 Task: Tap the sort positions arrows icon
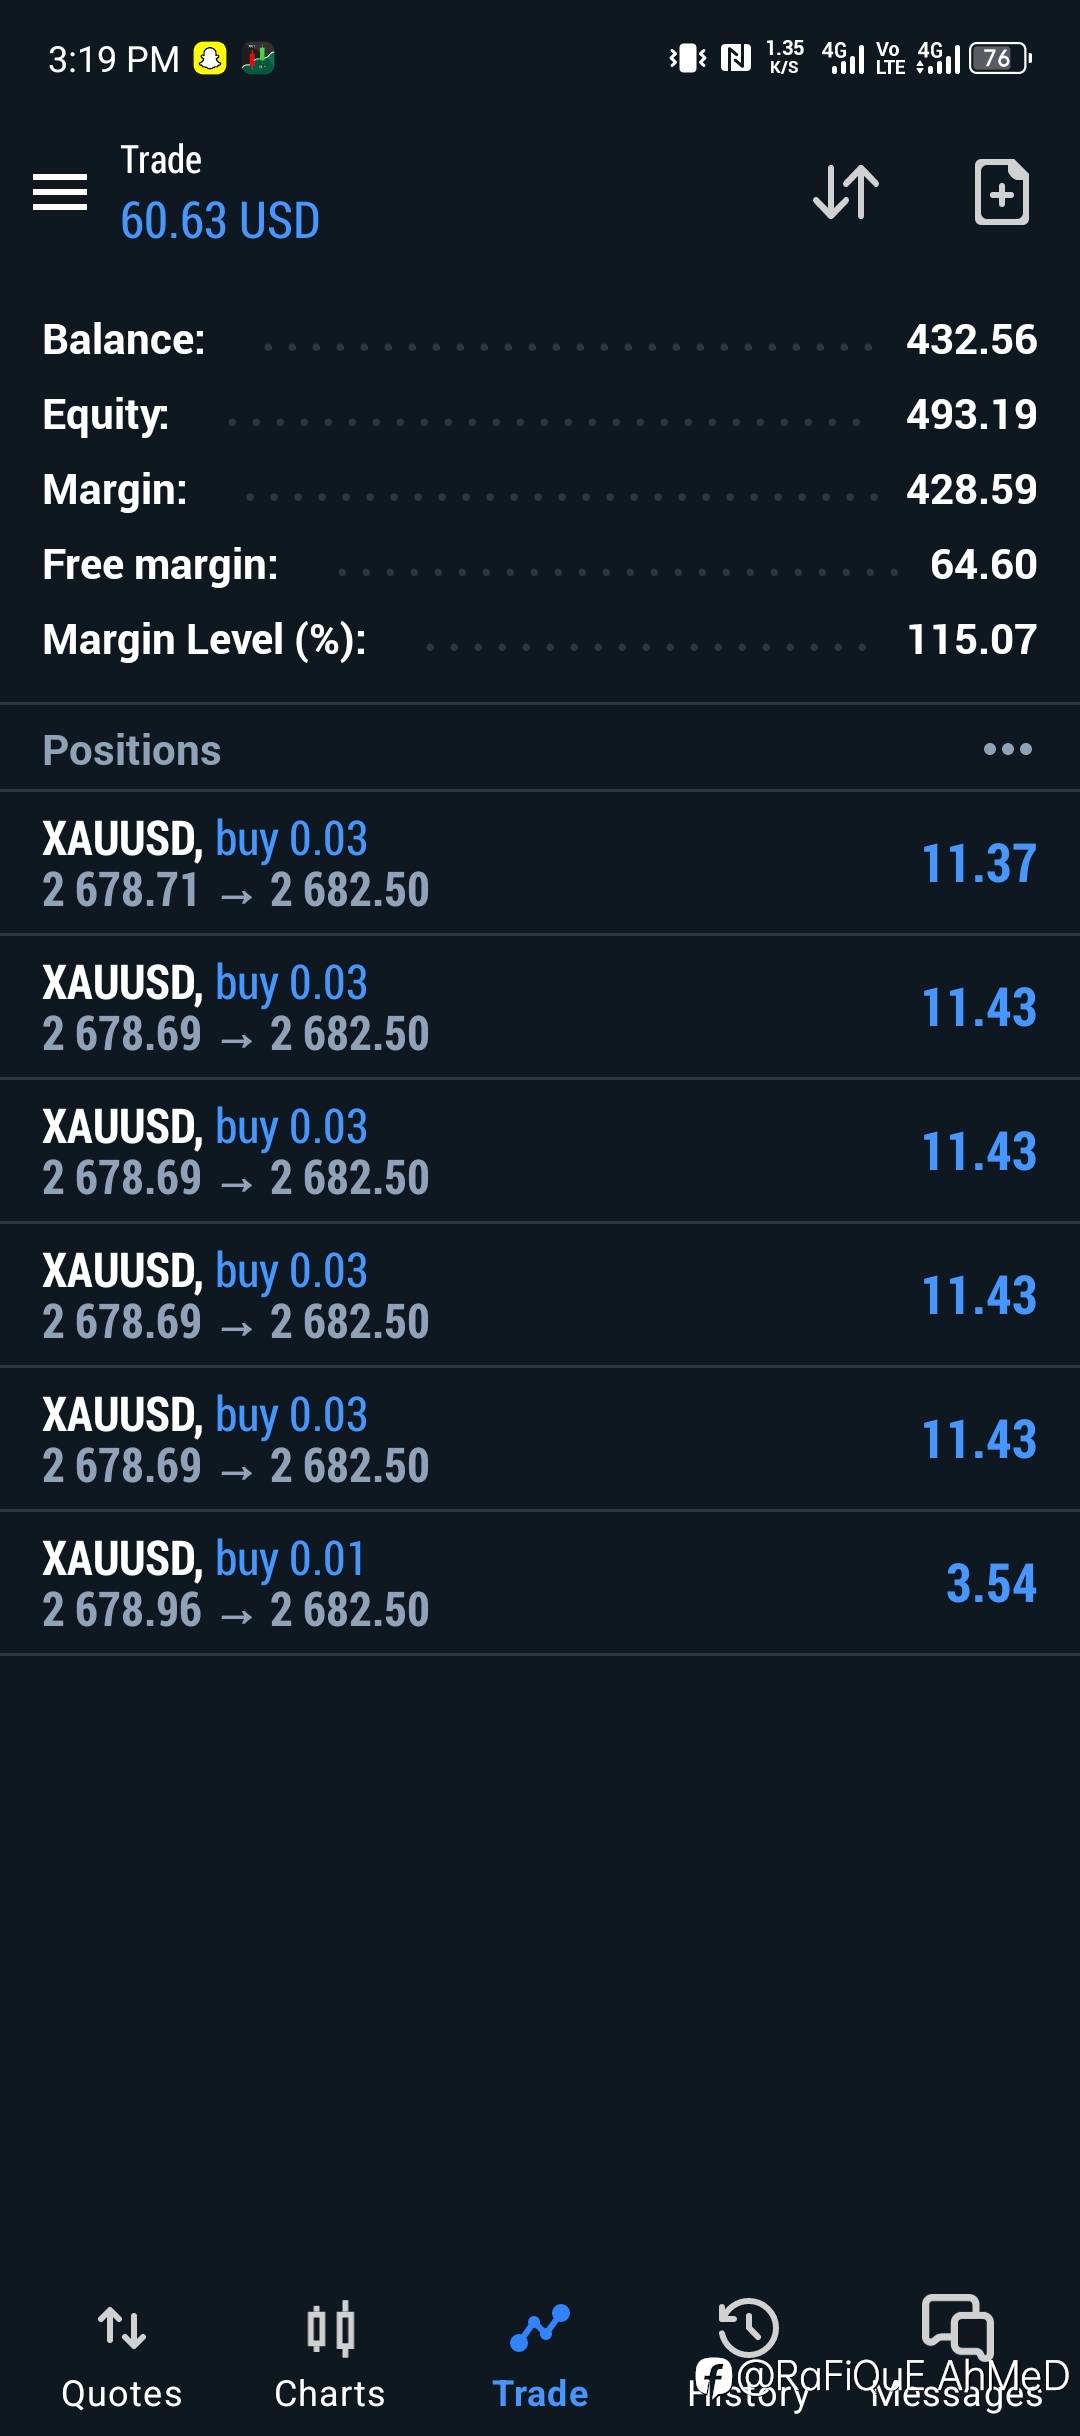845,191
